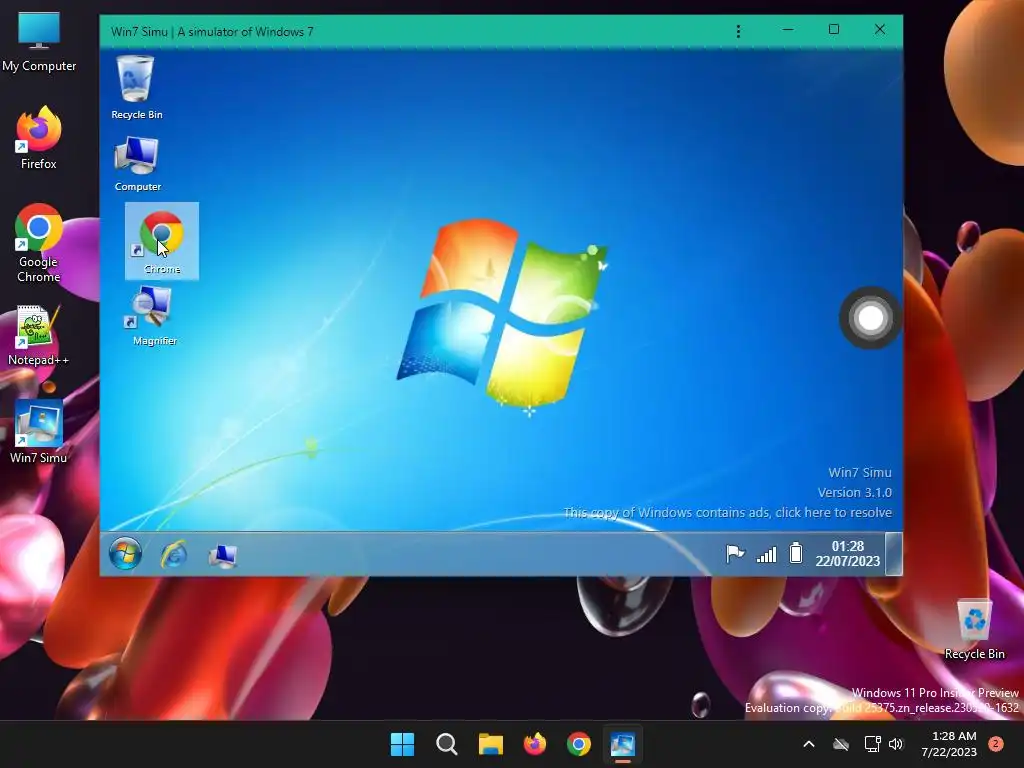The image size is (1024, 768).
Task: Open Magnifier shortcut in Win7 Simu
Action: coord(154,315)
